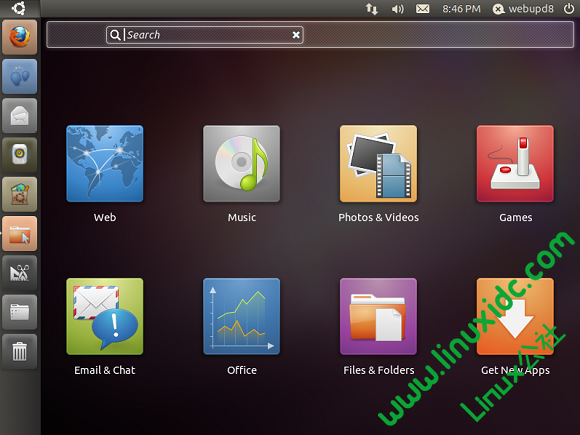
Task: Open the Office category tile
Action: [x=242, y=317]
